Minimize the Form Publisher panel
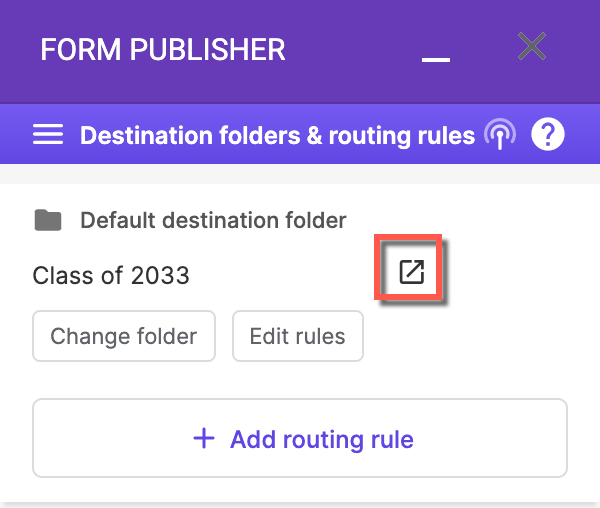 (x=436, y=59)
